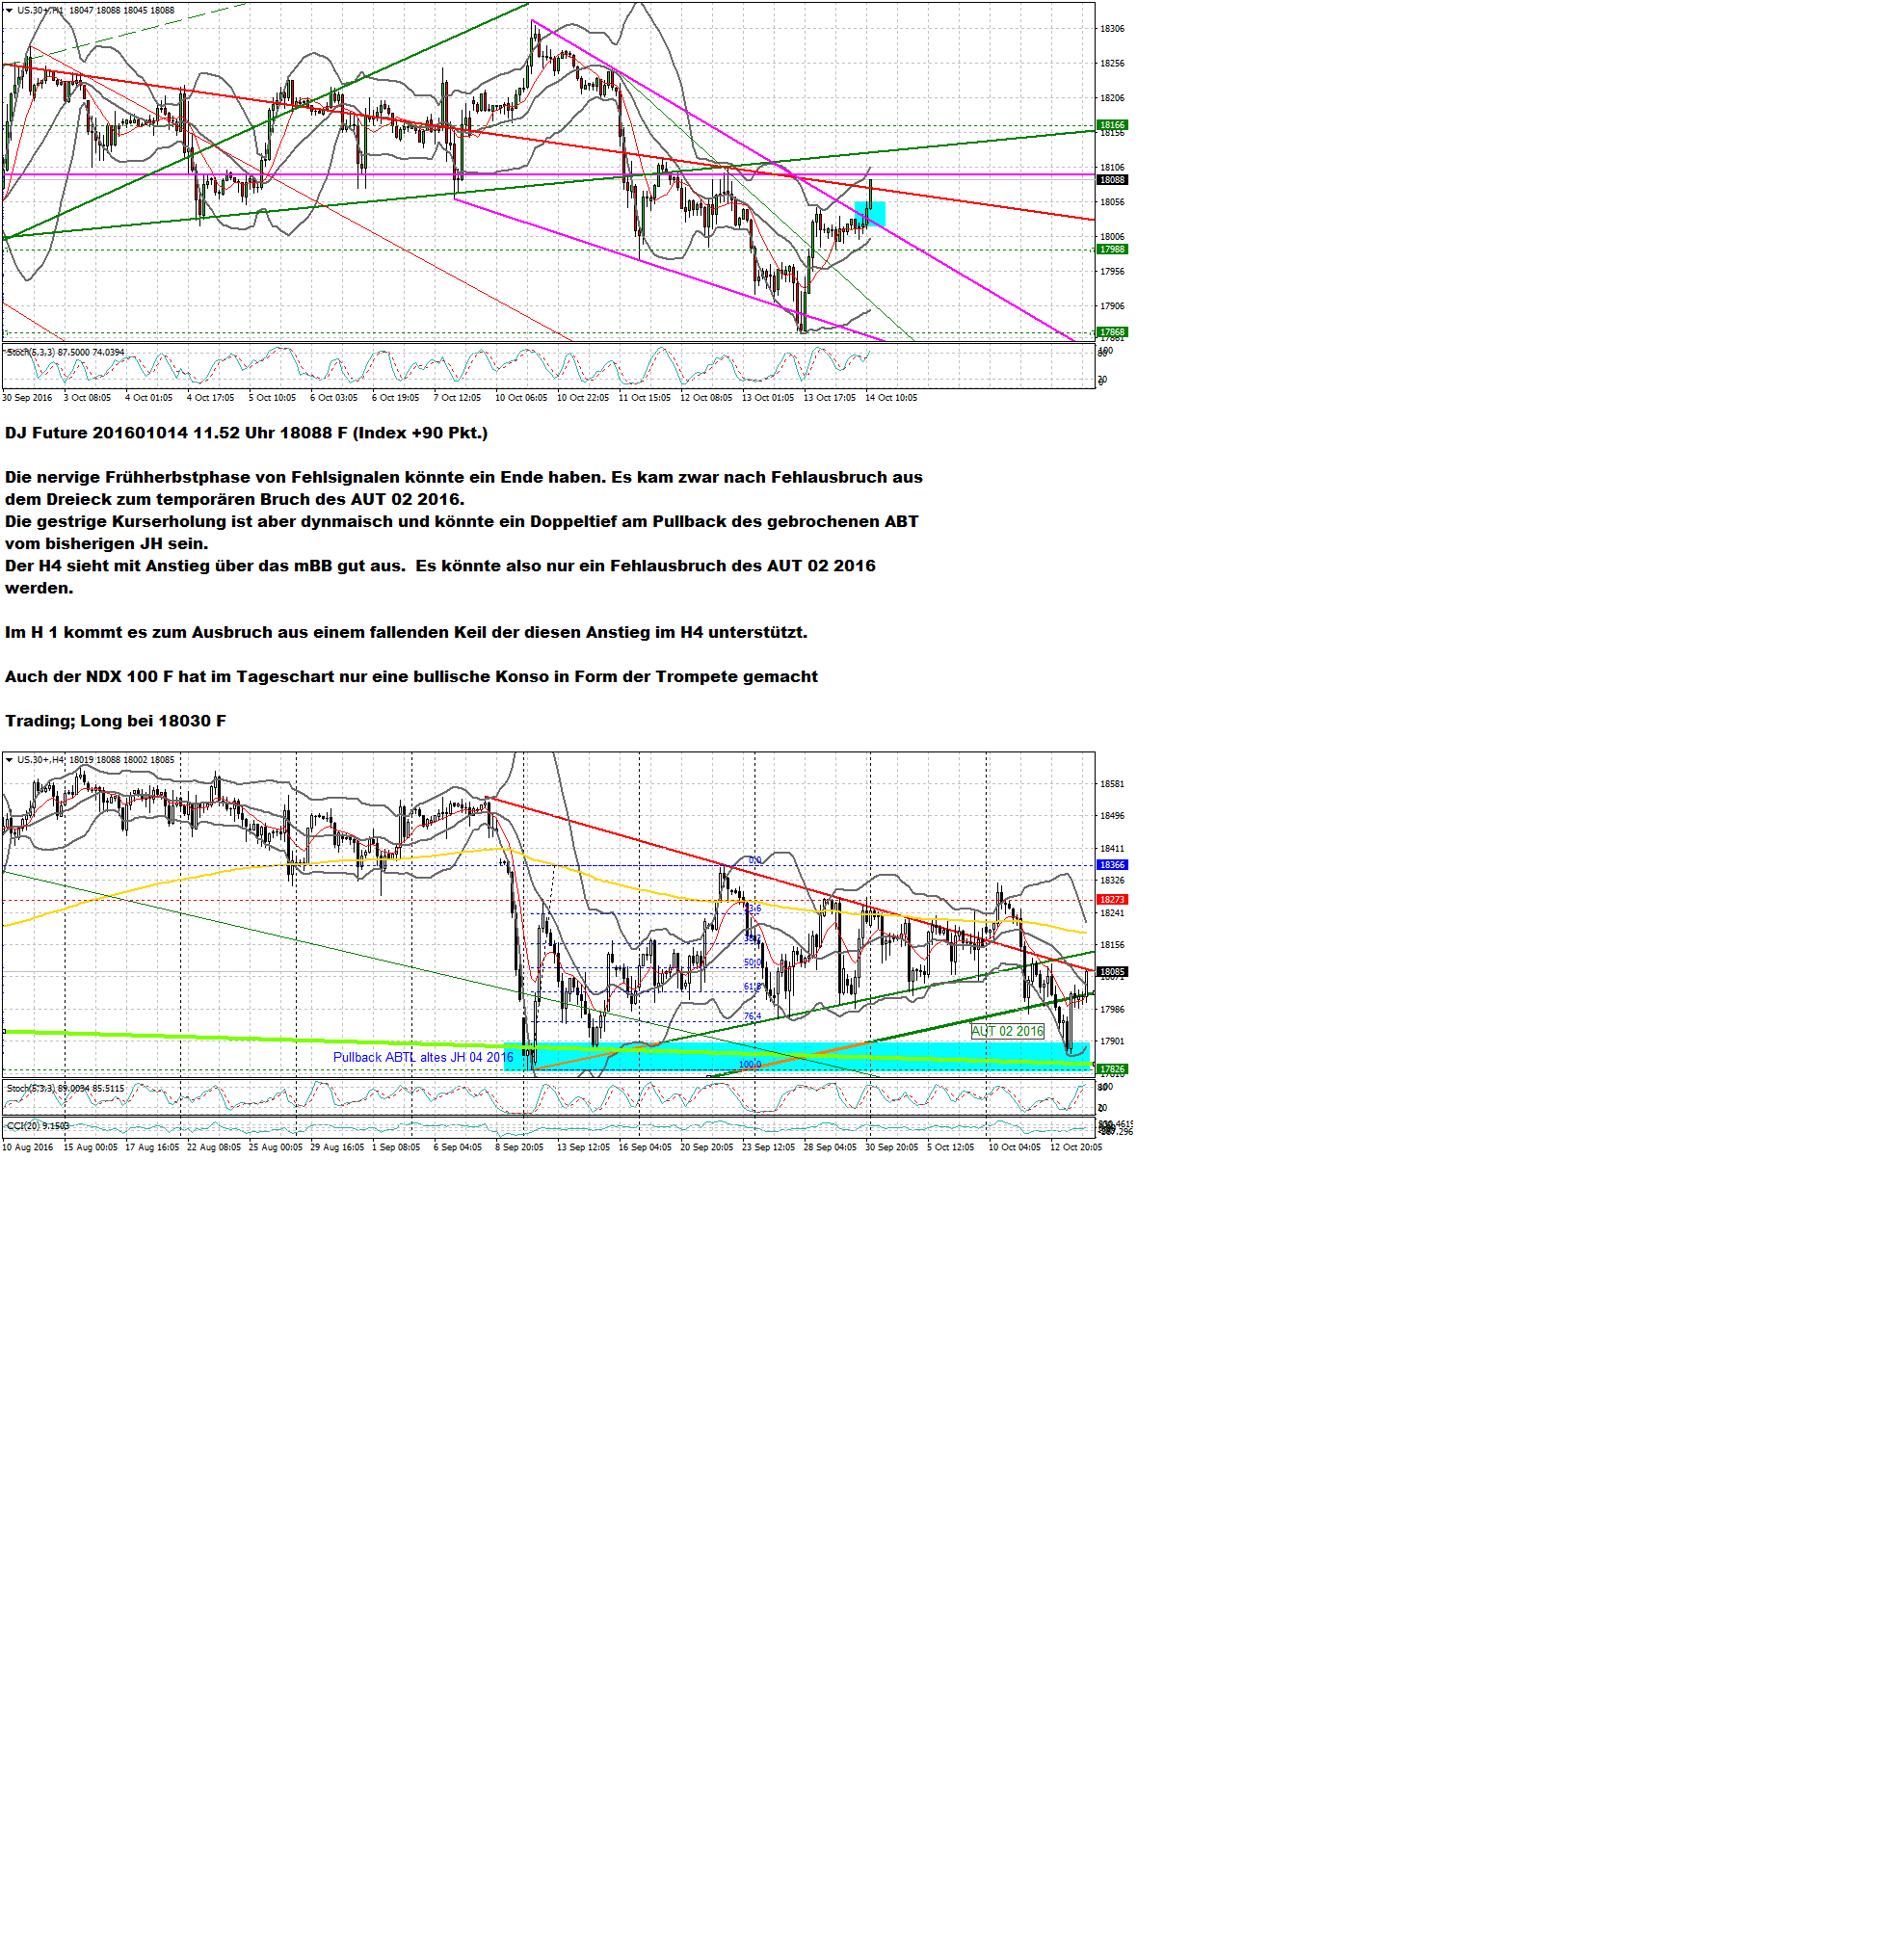The image size is (1904, 1950).
Task: Click the 61.8 Fibonacci level label
Action: tap(752, 987)
